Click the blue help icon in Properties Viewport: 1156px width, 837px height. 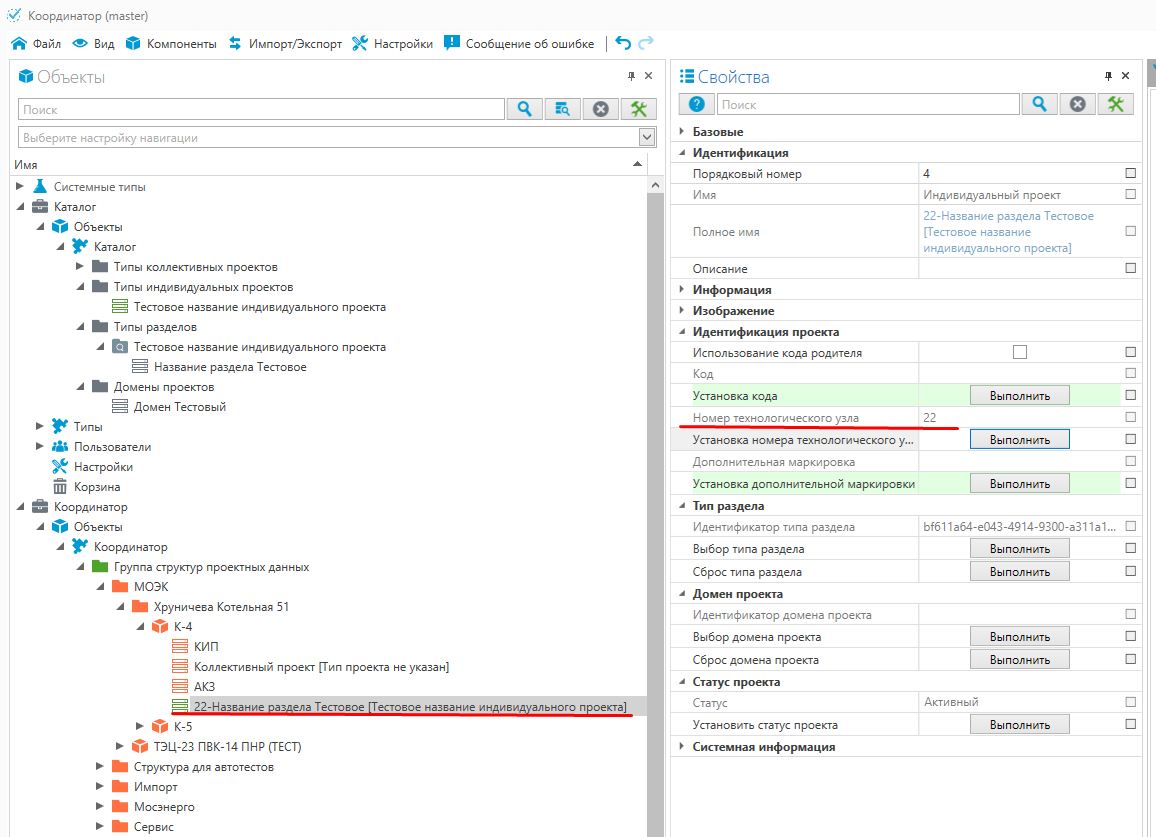click(x=697, y=104)
